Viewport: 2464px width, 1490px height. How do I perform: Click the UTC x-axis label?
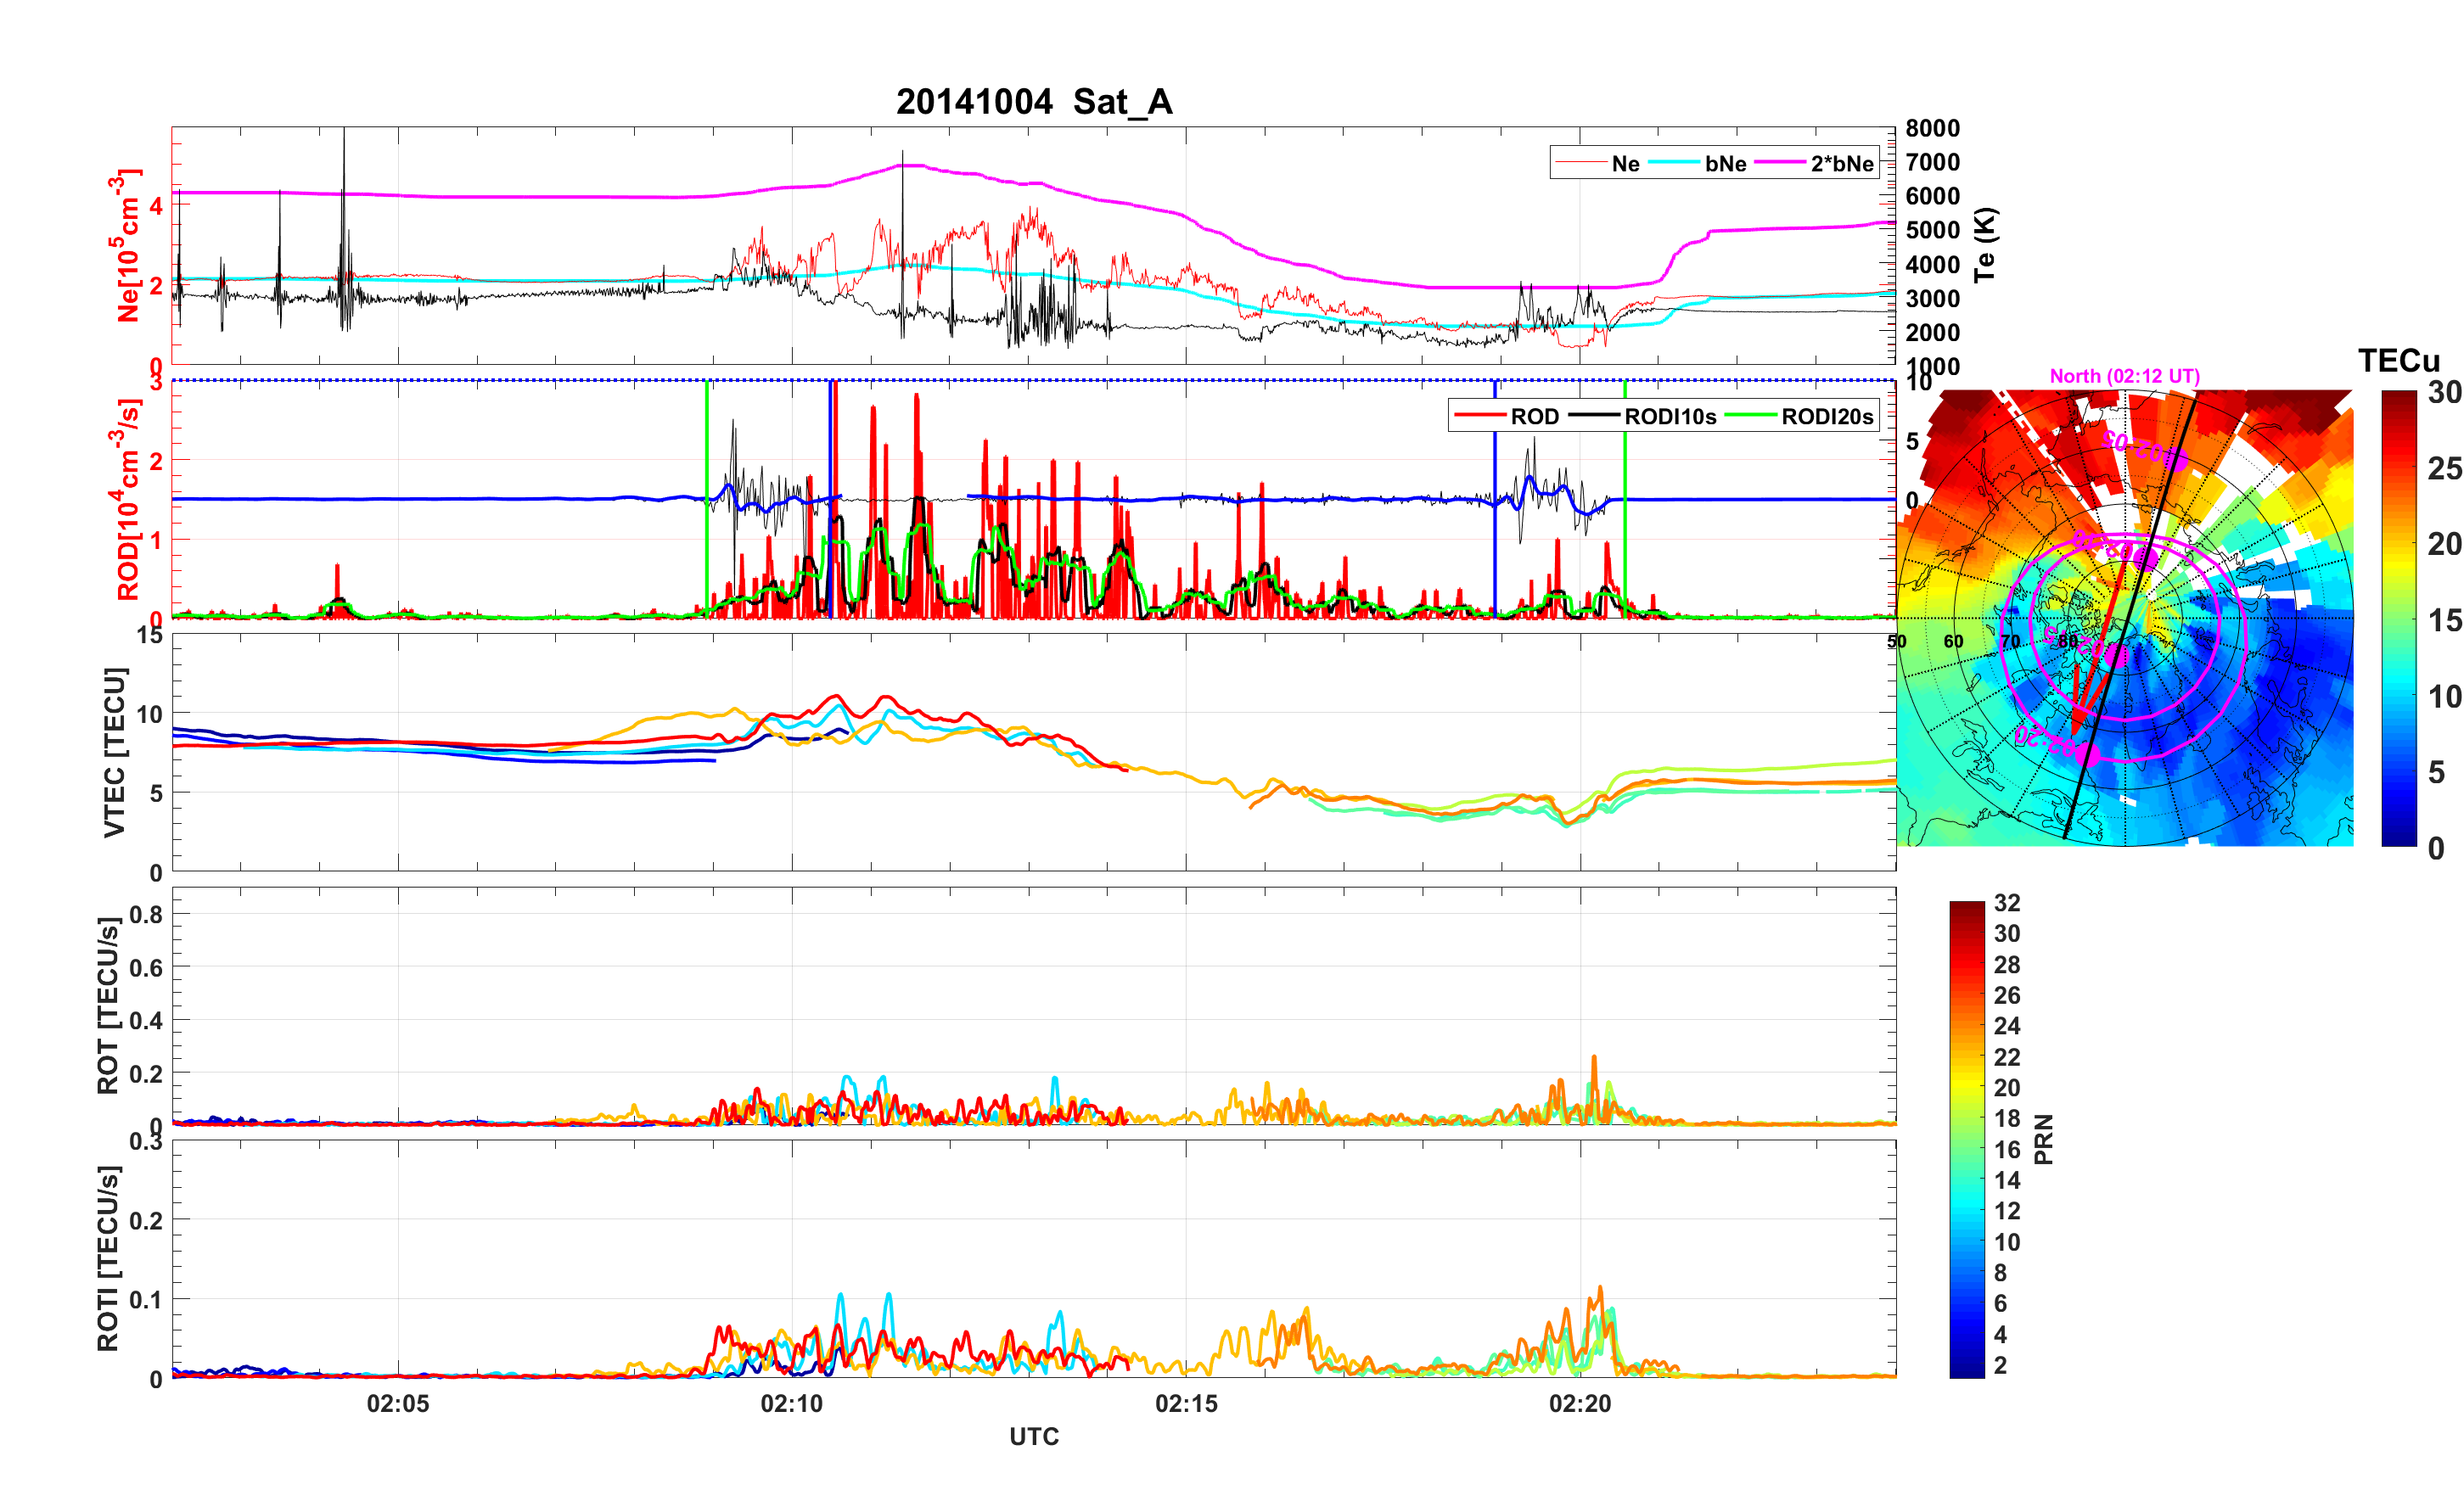pyautogui.click(x=1033, y=1436)
